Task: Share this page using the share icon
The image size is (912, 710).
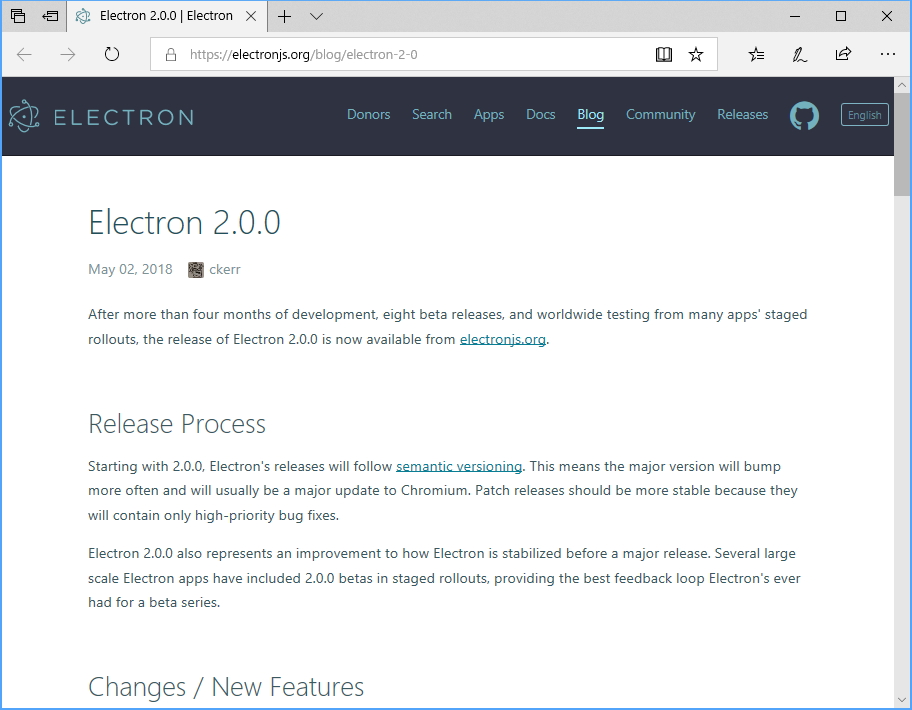Action: [x=843, y=54]
